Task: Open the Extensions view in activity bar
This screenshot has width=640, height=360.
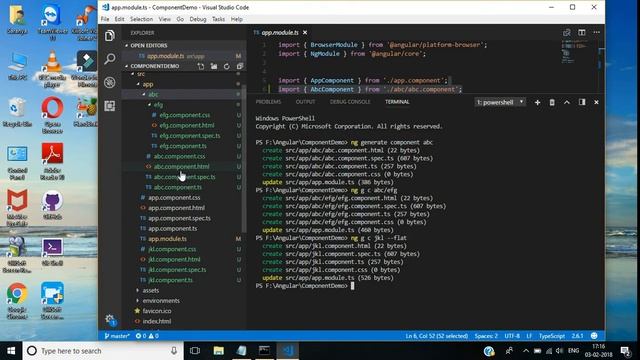Action: (109, 106)
